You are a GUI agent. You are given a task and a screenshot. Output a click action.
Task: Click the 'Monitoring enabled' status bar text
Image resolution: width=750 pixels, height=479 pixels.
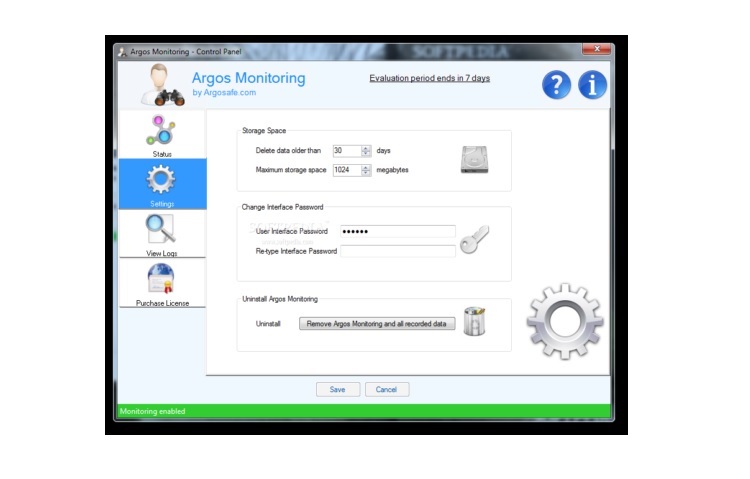tap(153, 411)
